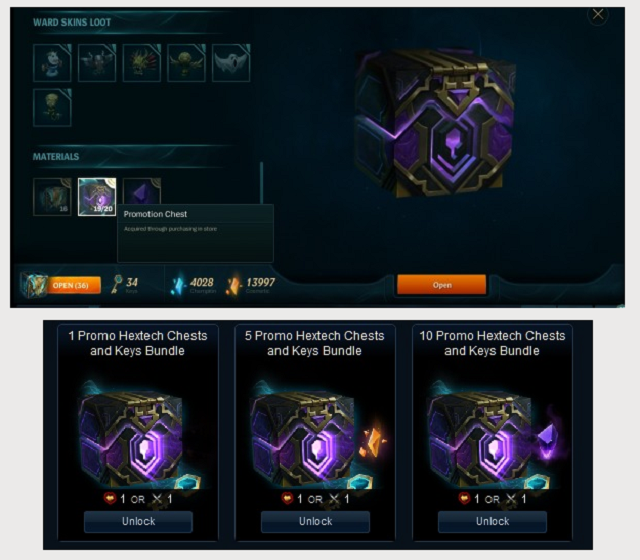Select the Hextech chest material with count 16

click(x=52, y=197)
